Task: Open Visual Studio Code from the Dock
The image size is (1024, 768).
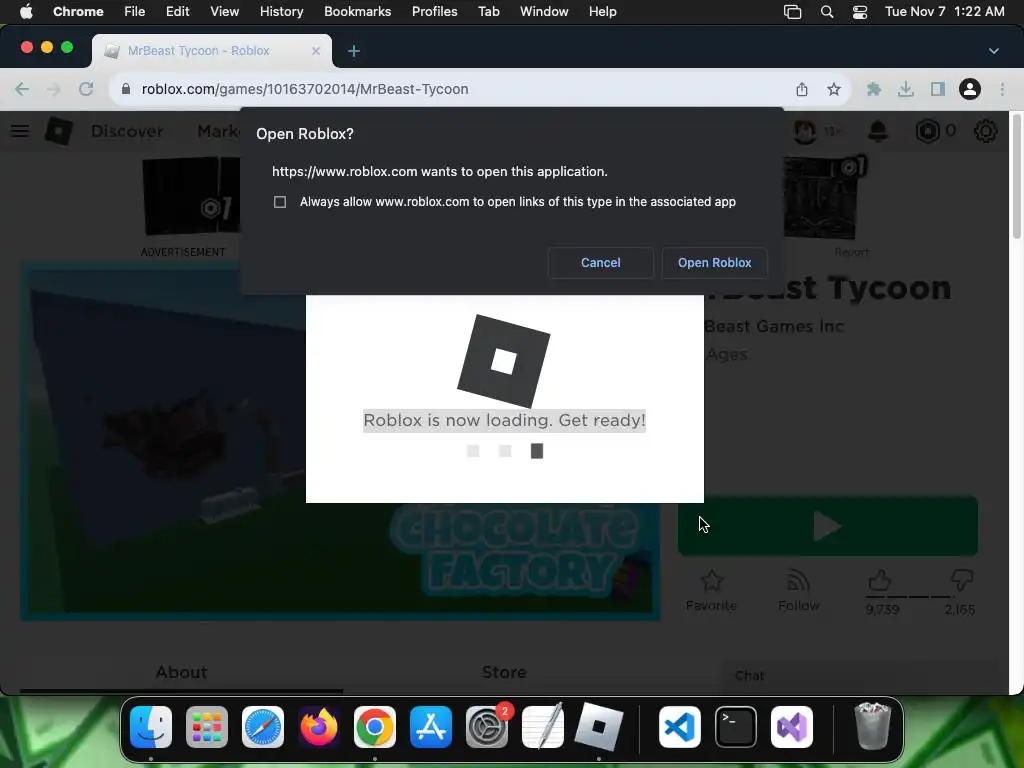Action: click(680, 727)
